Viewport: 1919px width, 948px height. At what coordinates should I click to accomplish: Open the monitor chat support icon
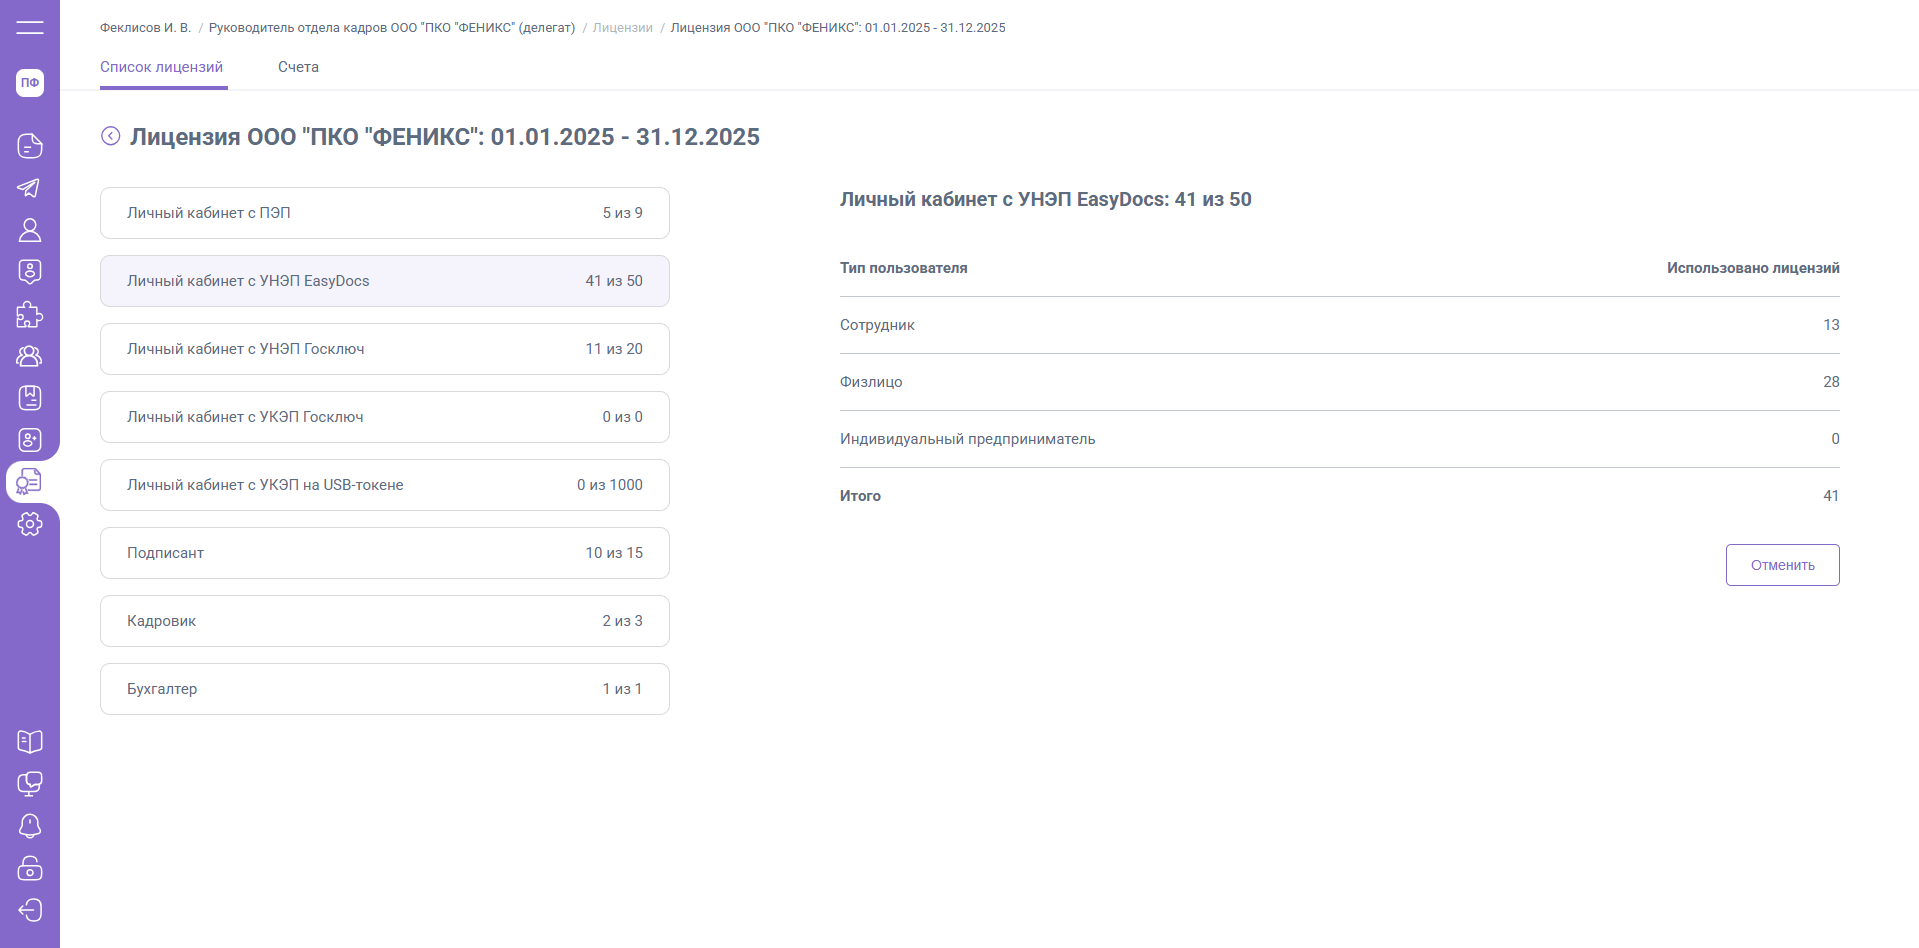(x=30, y=784)
